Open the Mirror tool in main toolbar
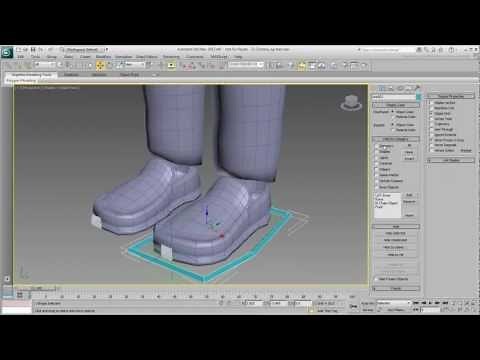 click(271, 66)
